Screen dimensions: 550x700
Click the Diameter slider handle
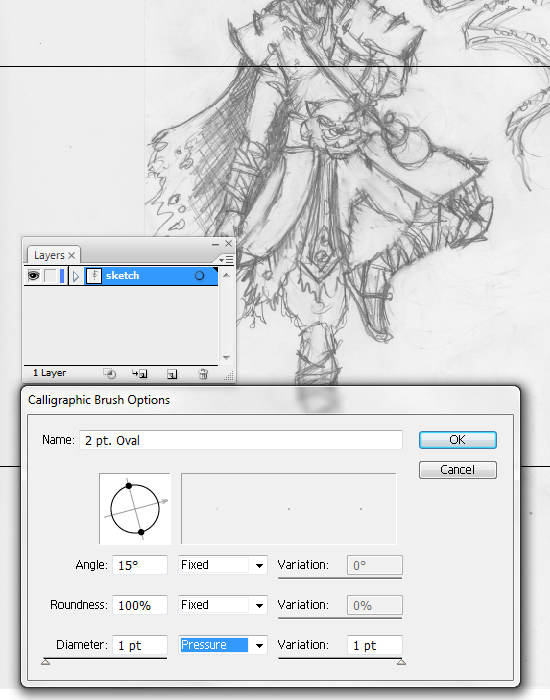tap(46, 662)
